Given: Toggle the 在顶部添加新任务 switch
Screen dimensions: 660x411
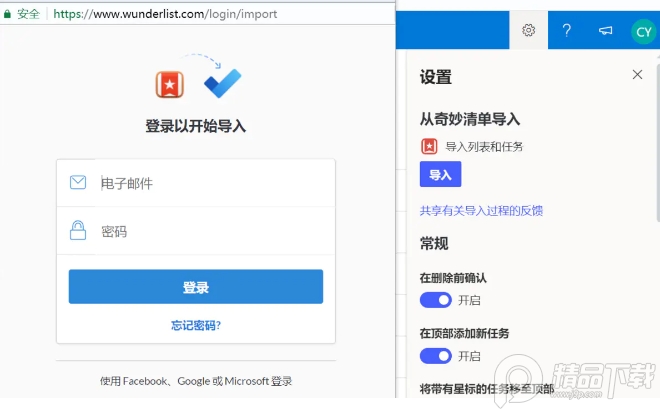Looking at the screenshot, I should point(436,356).
